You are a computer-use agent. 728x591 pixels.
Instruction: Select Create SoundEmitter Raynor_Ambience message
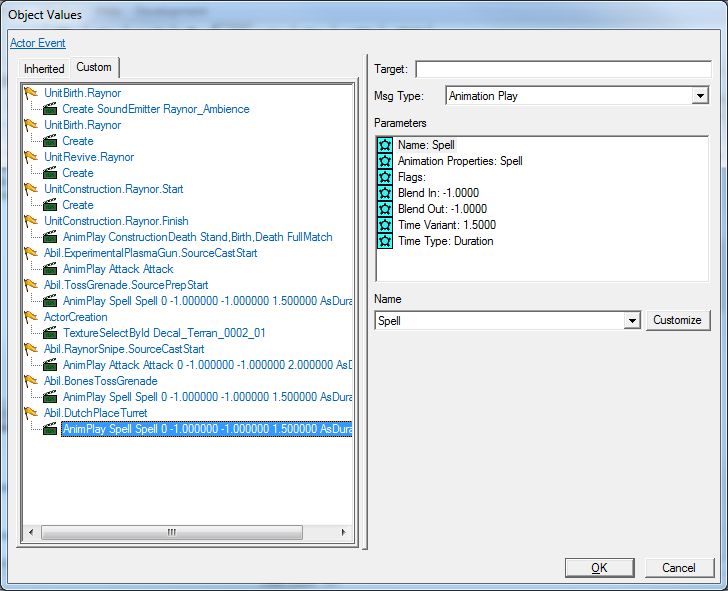(156, 109)
